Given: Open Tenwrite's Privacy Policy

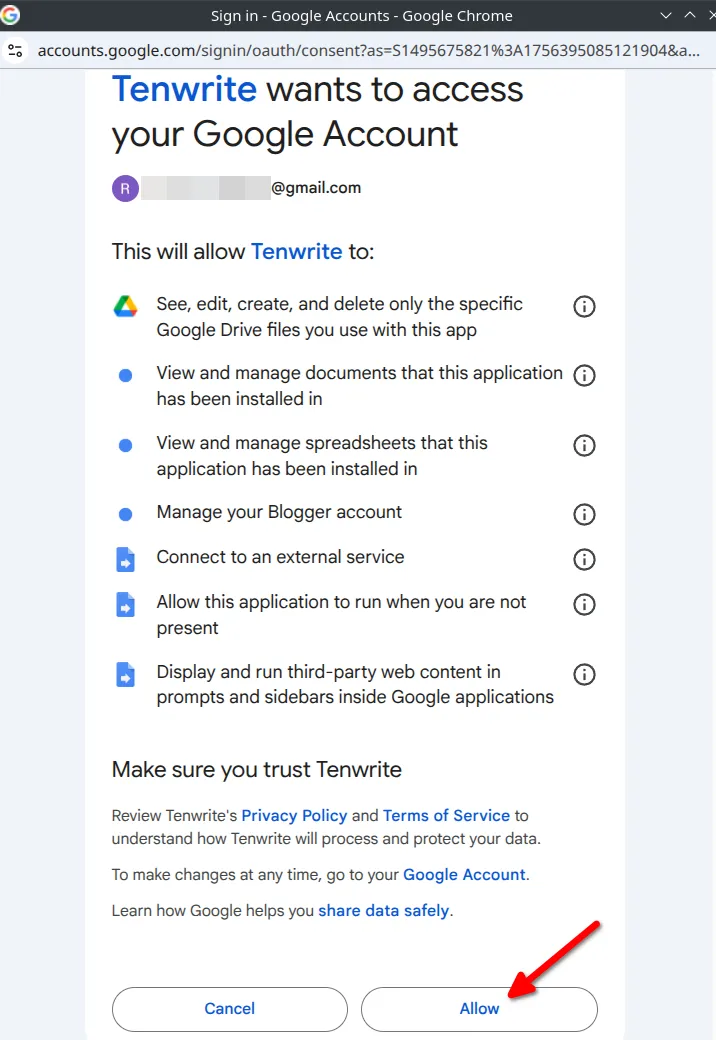Looking at the screenshot, I should tap(294, 815).
